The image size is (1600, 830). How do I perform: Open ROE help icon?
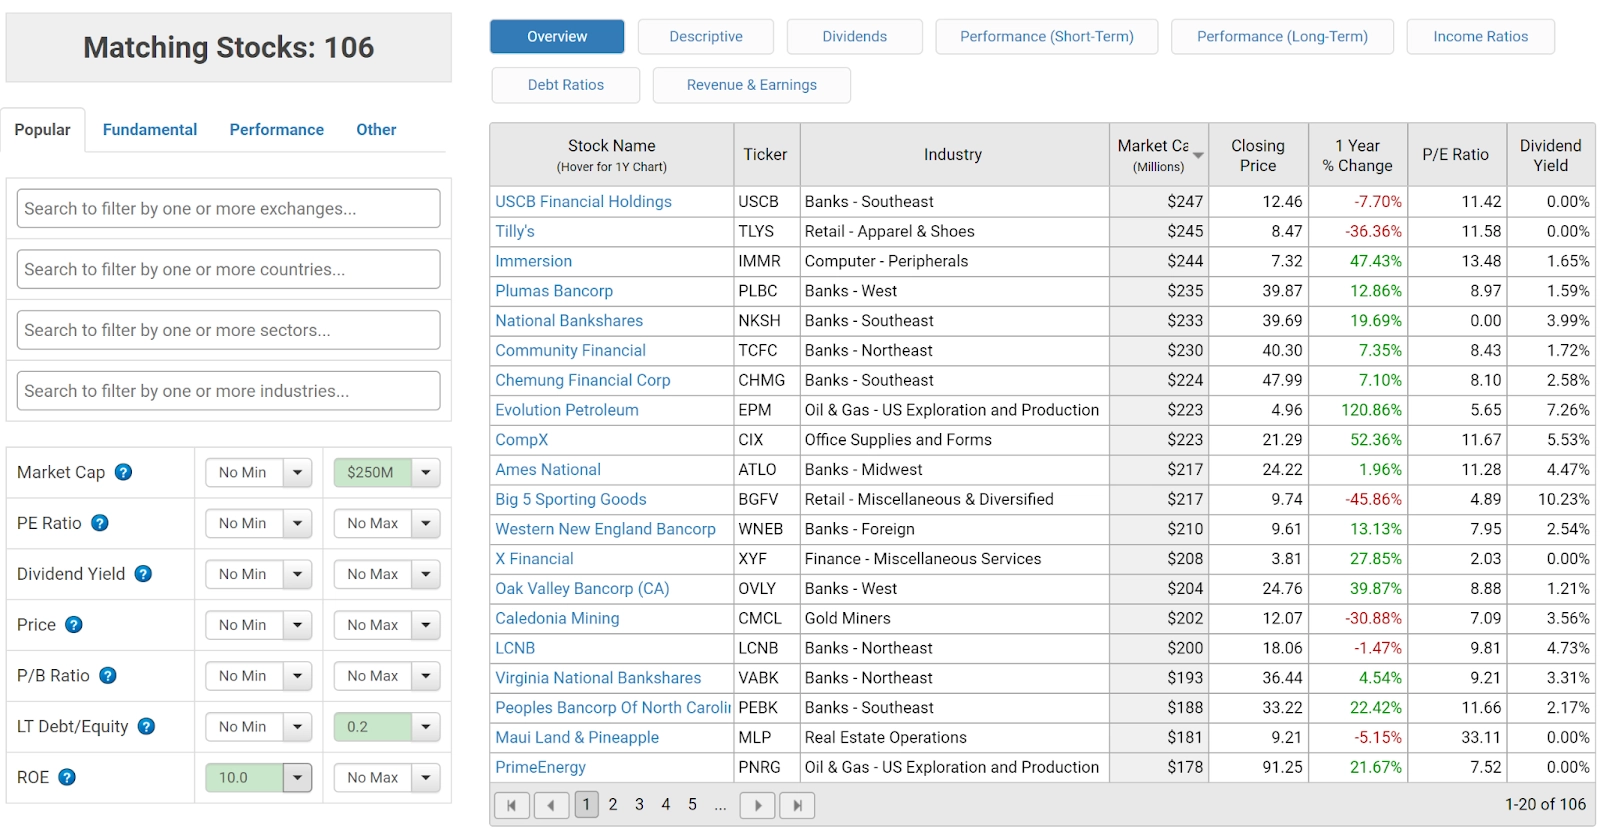point(67,777)
